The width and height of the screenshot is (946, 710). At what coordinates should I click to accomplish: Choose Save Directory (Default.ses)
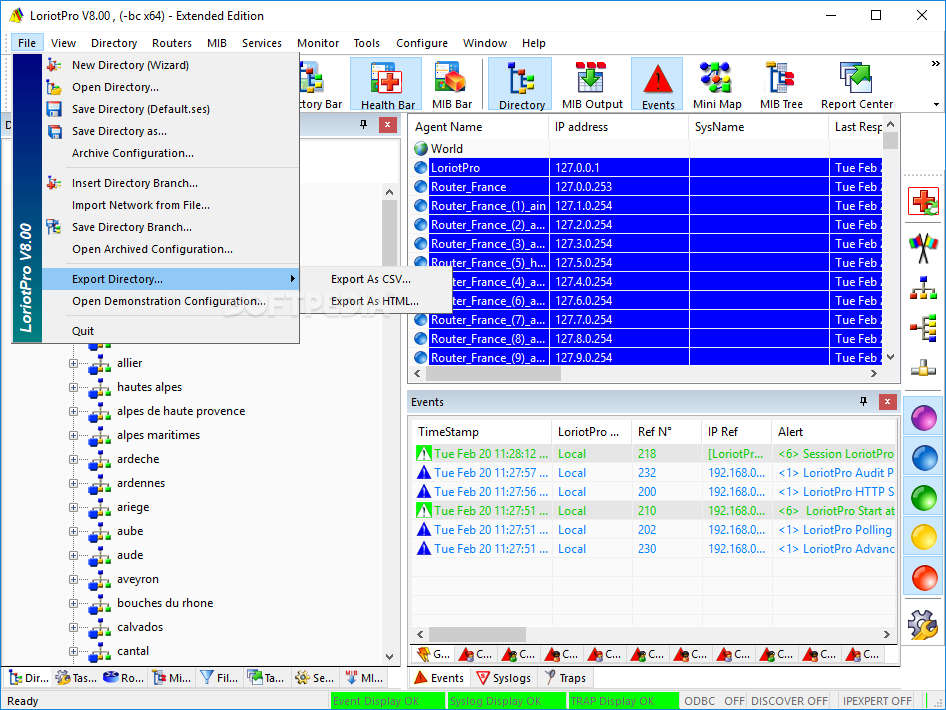coord(171,109)
